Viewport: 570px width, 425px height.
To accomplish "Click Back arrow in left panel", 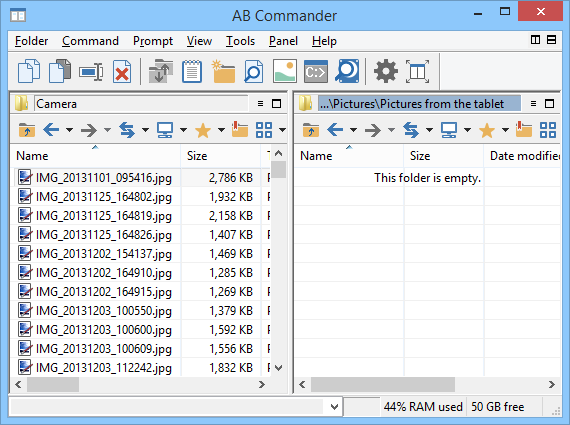I will [51, 130].
